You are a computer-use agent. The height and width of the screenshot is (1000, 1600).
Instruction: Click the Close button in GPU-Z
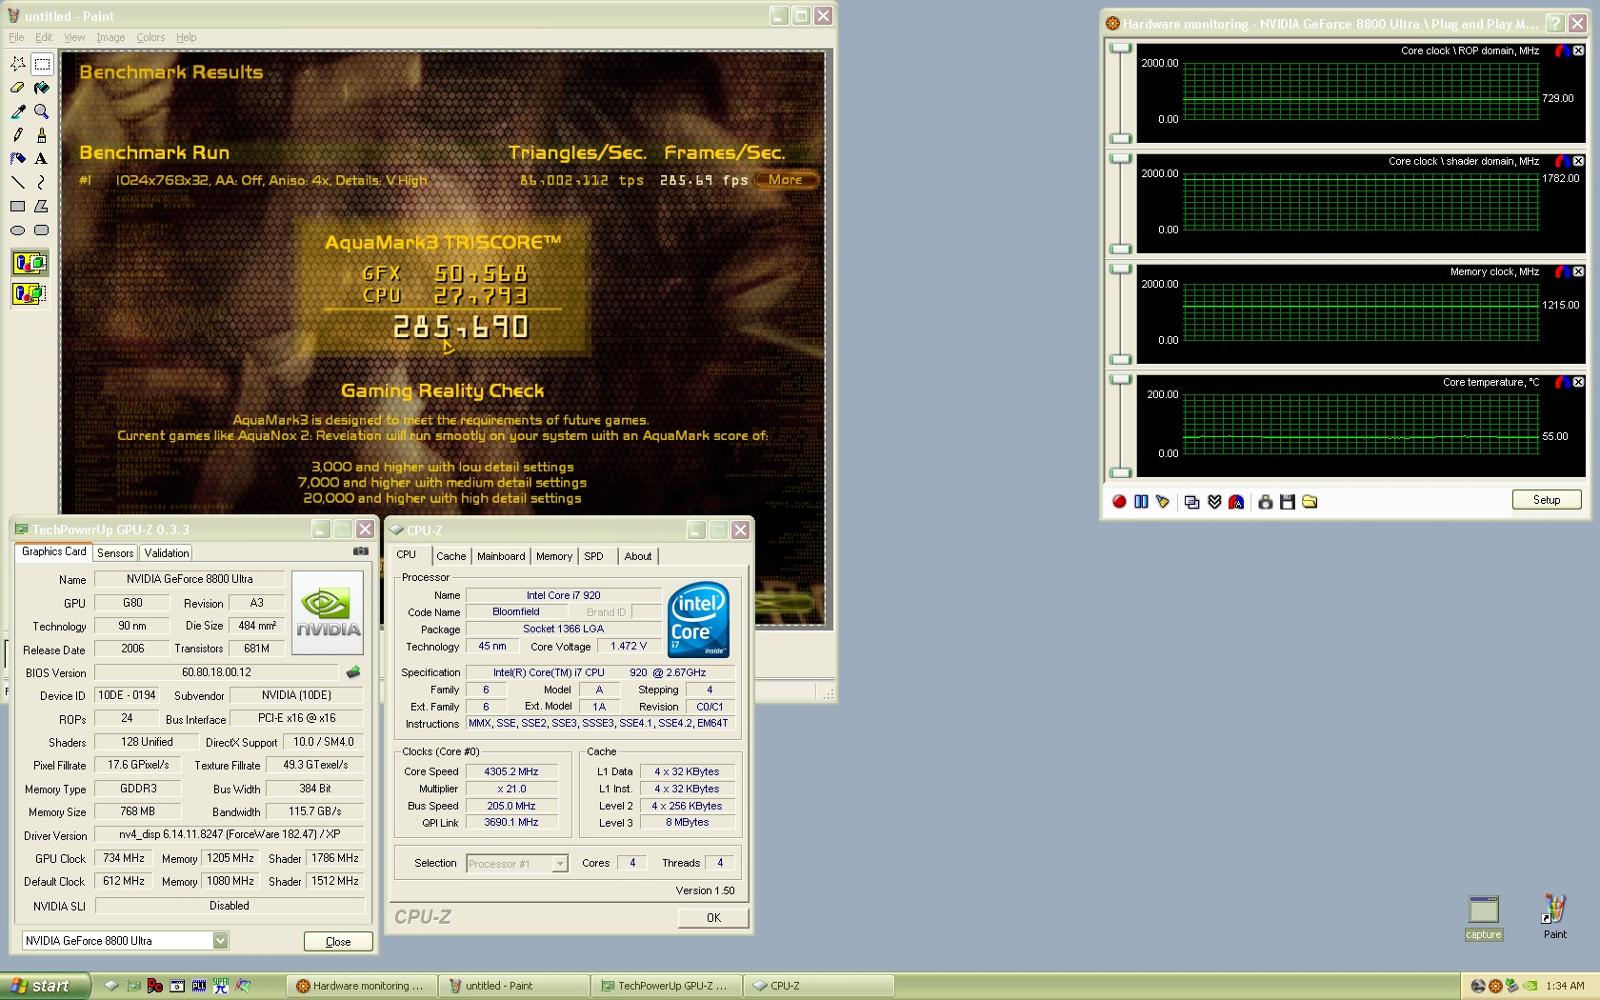click(338, 941)
